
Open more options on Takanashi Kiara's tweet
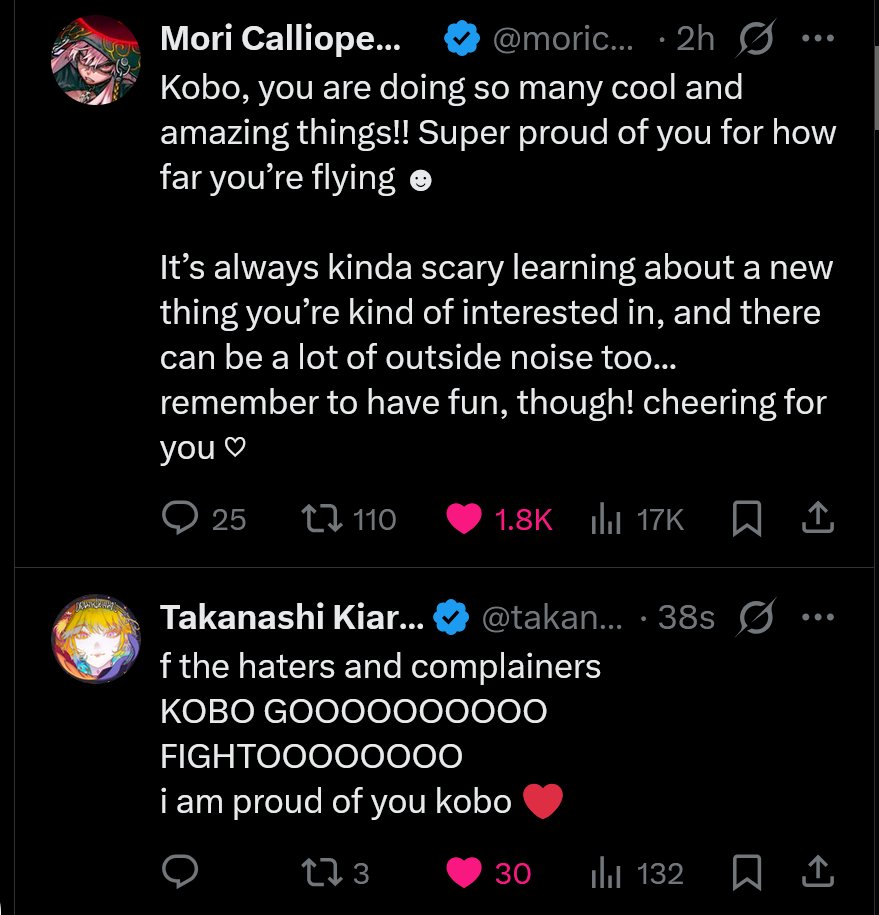[x=818, y=619]
